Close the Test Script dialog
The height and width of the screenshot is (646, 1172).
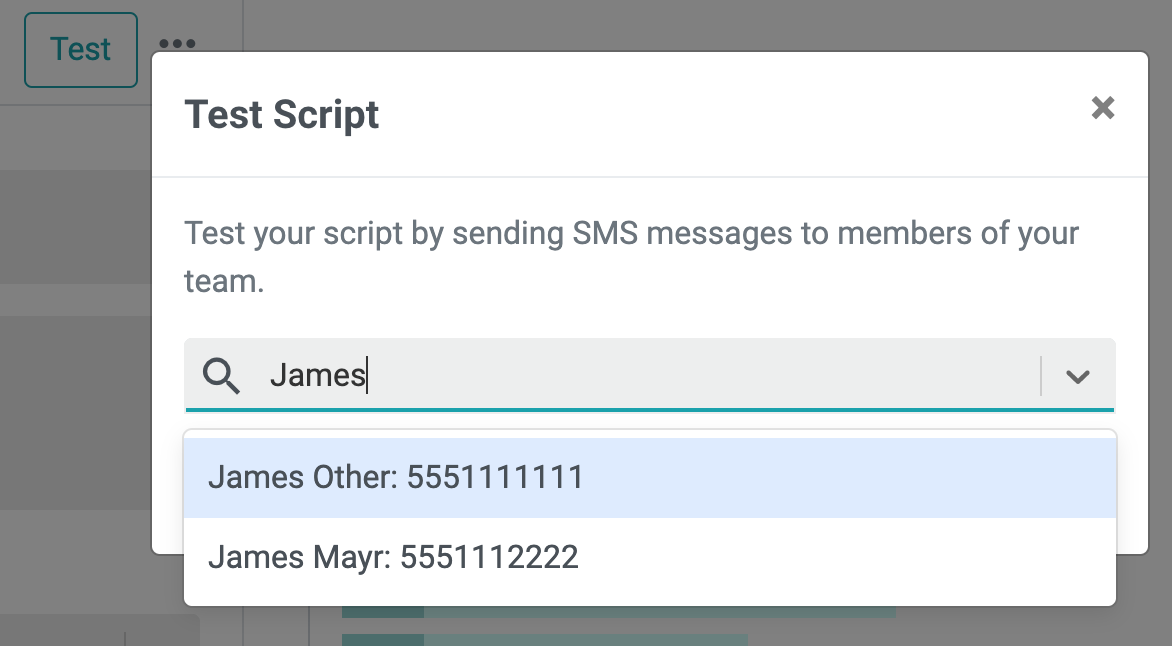tap(1102, 108)
